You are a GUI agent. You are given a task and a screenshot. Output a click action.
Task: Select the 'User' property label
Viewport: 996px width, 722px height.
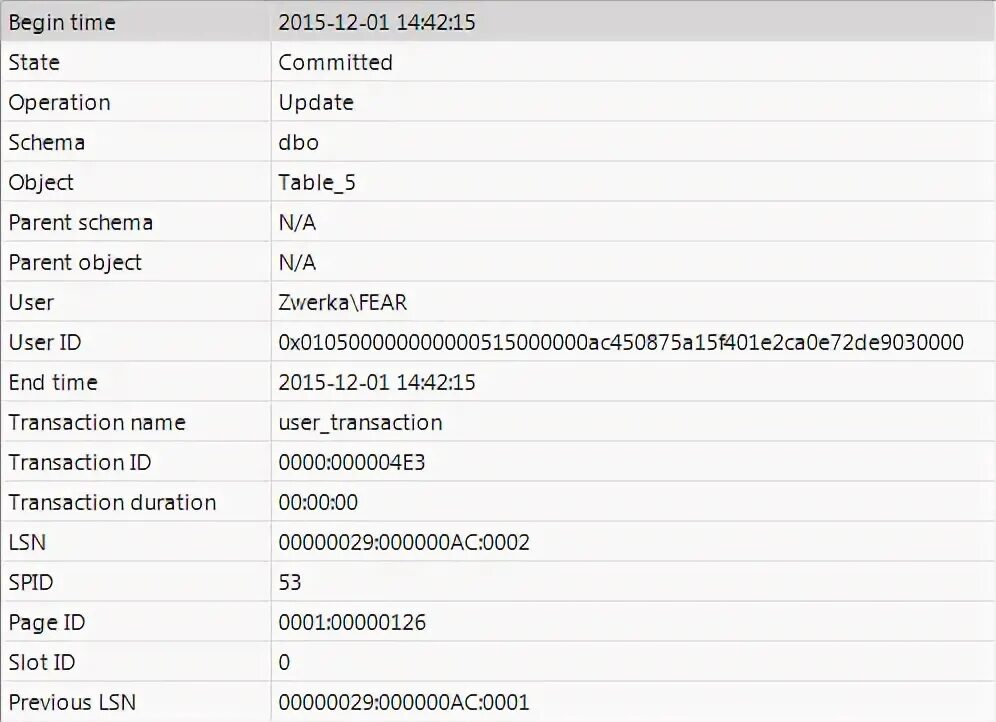click(31, 302)
